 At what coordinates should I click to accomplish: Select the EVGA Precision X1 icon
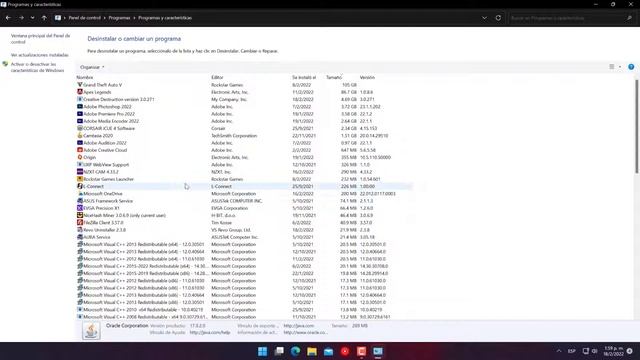(80, 208)
